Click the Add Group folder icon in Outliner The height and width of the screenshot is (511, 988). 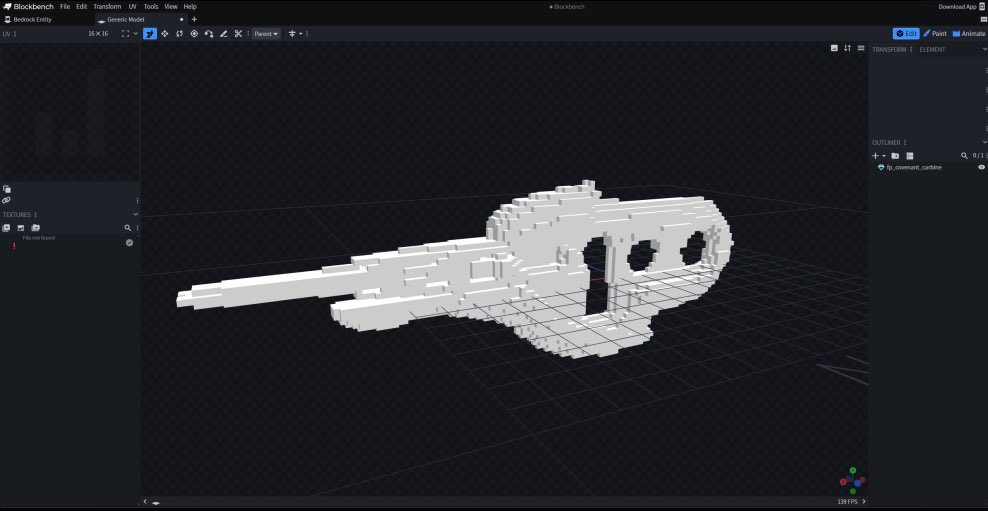click(x=895, y=156)
